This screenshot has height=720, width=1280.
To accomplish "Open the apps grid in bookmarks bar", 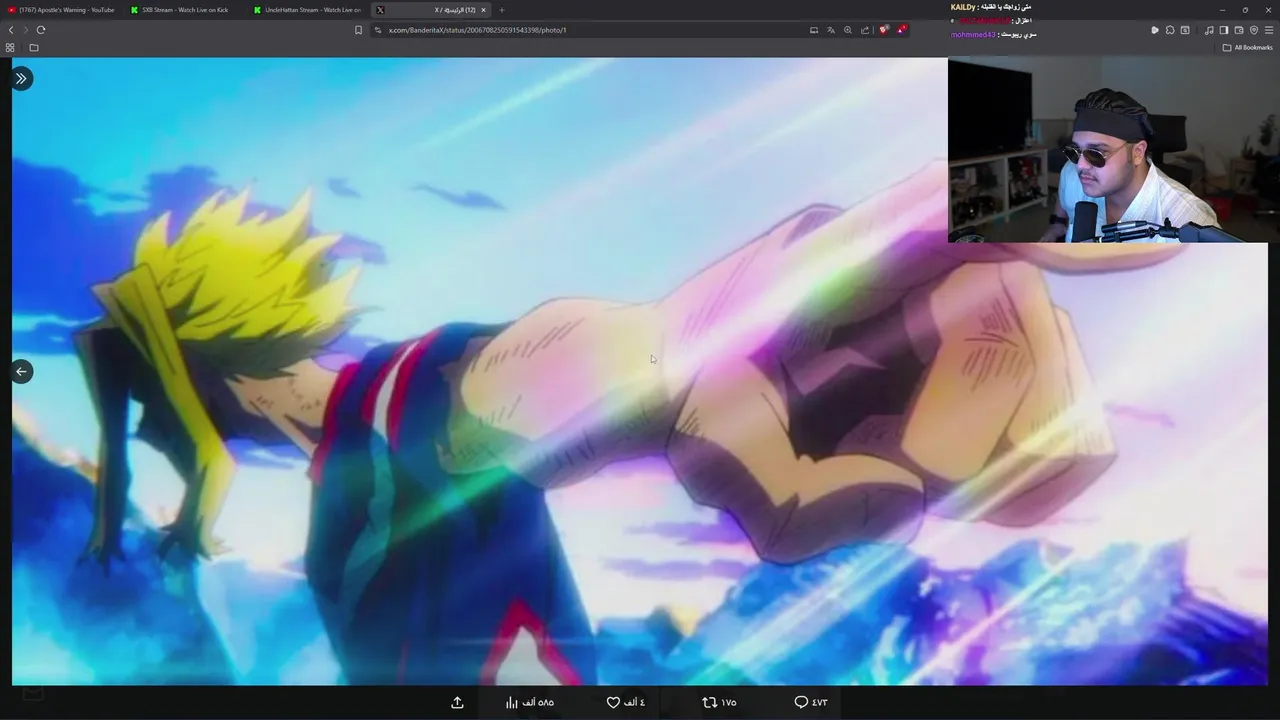I will [10, 47].
